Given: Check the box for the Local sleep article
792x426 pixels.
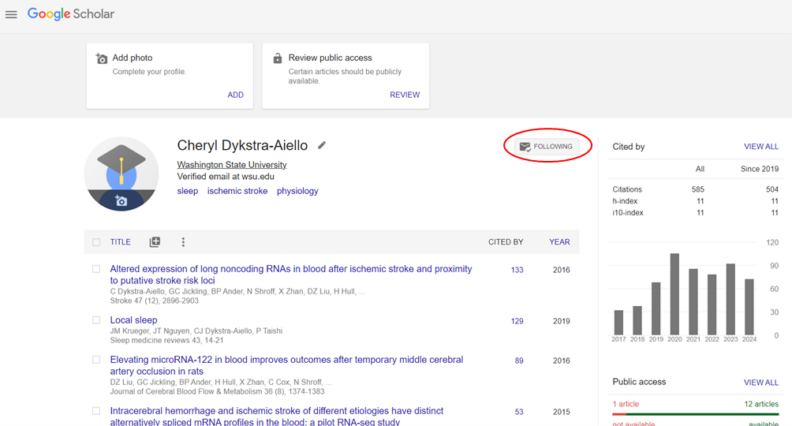Looking at the screenshot, I should coord(96,320).
